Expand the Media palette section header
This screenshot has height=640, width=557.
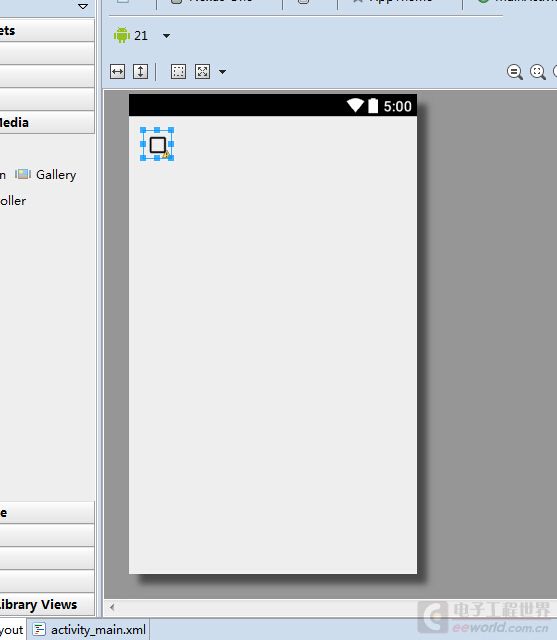[x=47, y=122]
